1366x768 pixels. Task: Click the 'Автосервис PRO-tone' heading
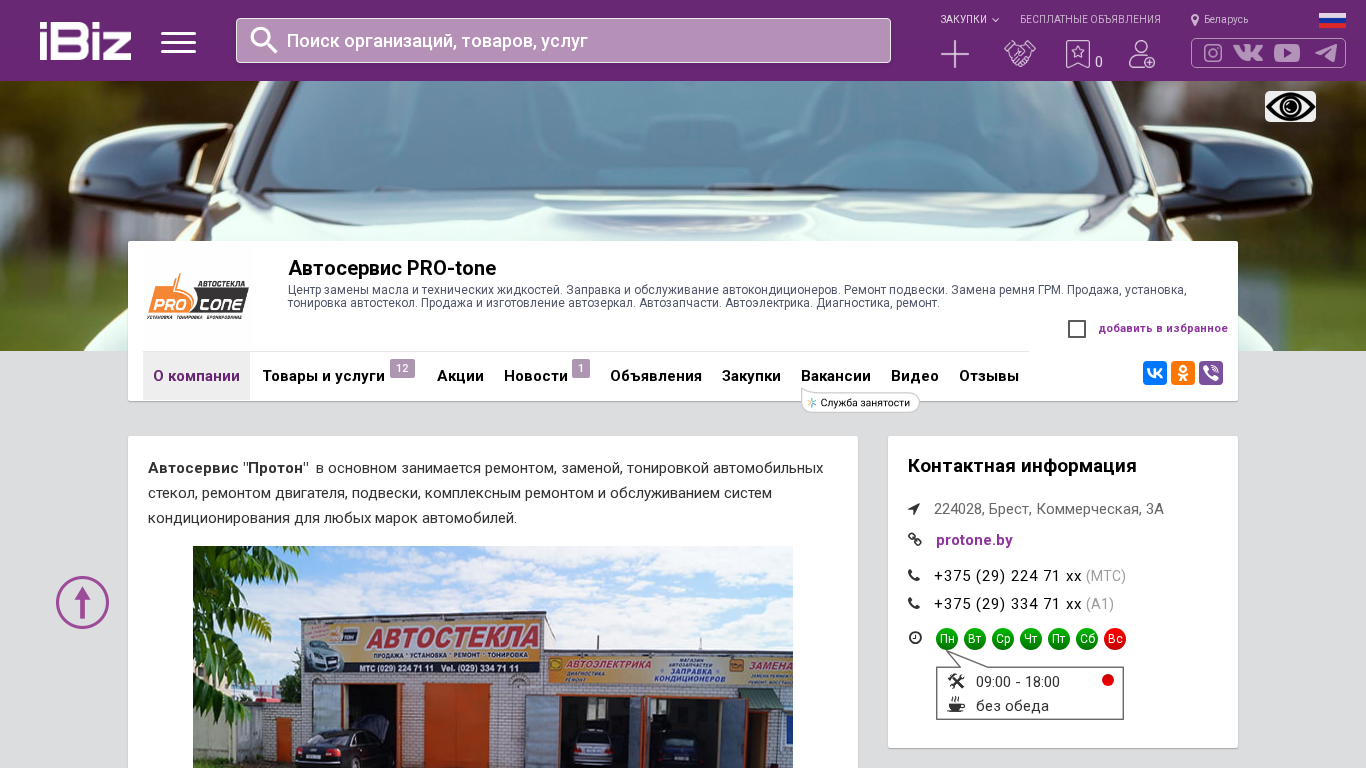coord(392,268)
